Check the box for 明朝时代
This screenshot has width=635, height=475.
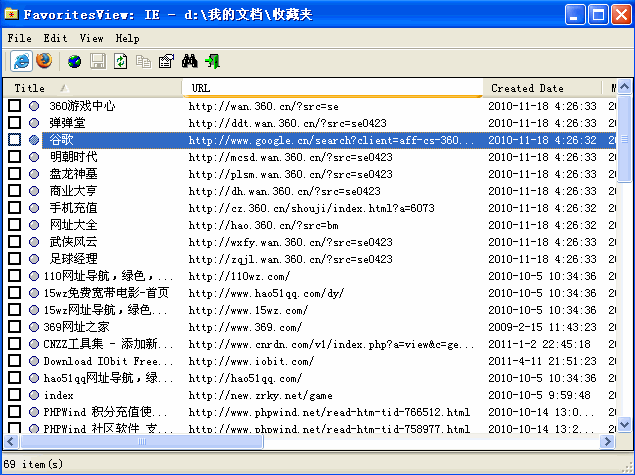[15, 157]
